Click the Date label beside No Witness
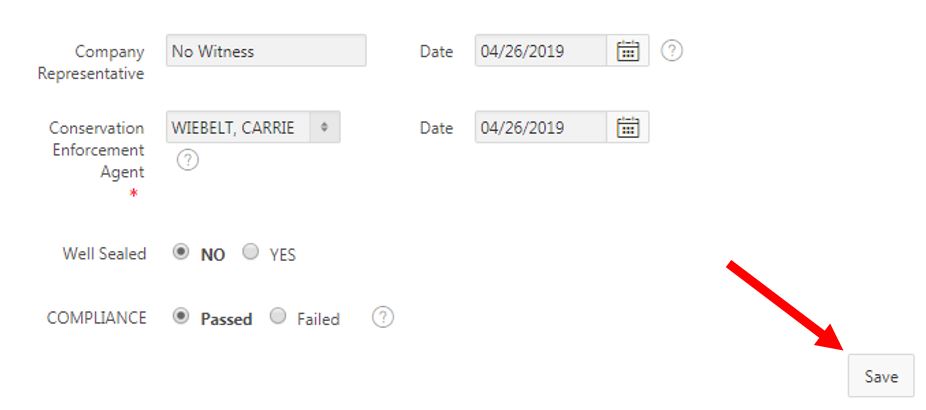The height and width of the screenshot is (410, 926). 436,52
